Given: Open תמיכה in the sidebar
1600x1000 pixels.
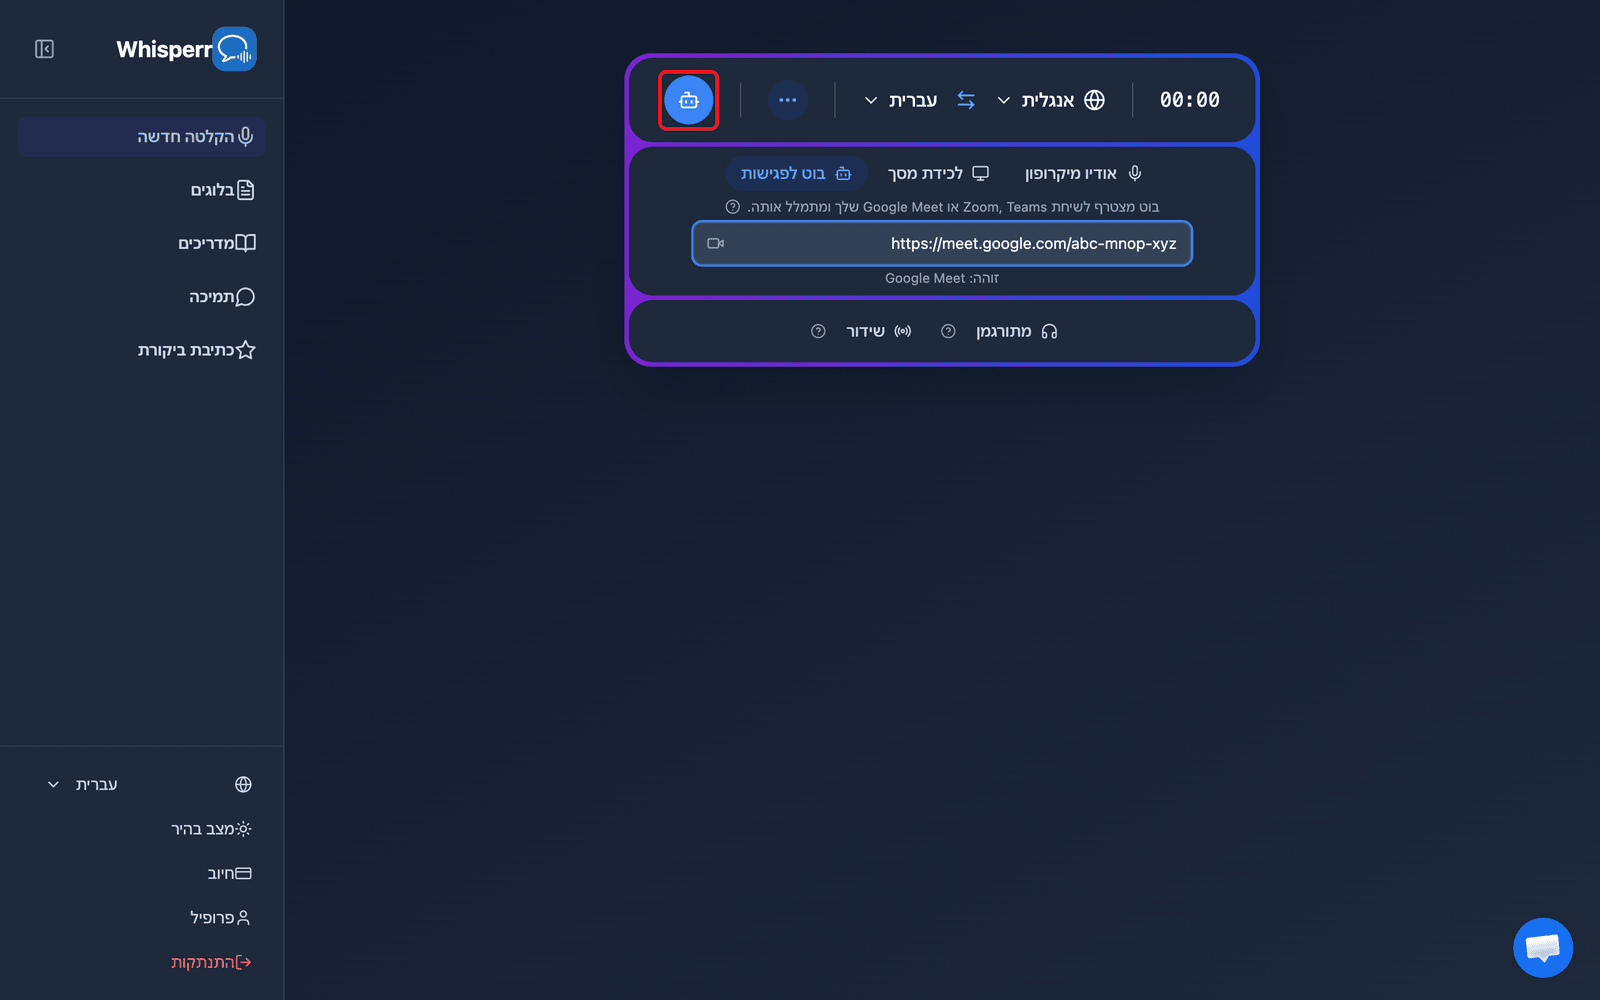Looking at the screenshot, I should [222, 297].
